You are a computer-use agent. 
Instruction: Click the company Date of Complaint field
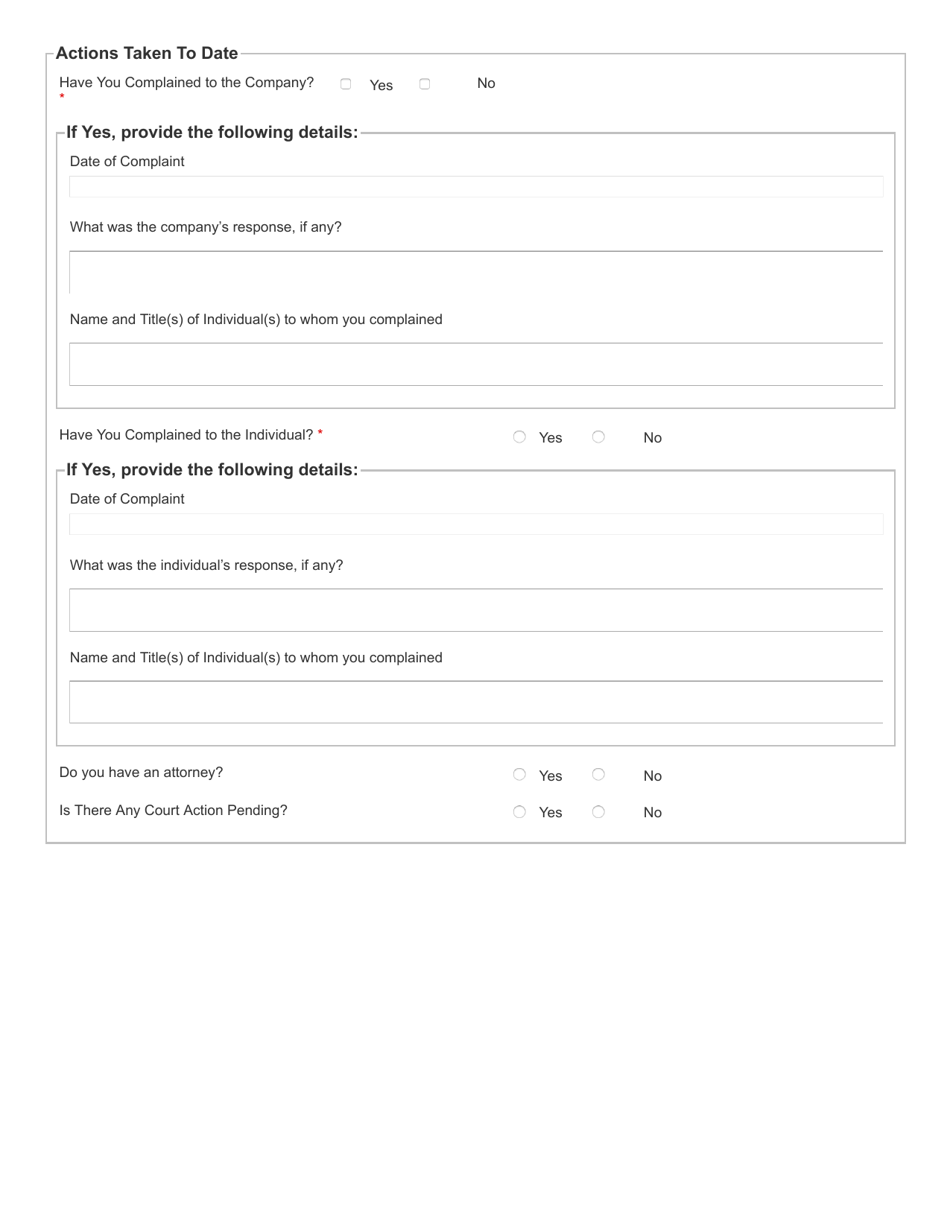[x=476, y=186]
